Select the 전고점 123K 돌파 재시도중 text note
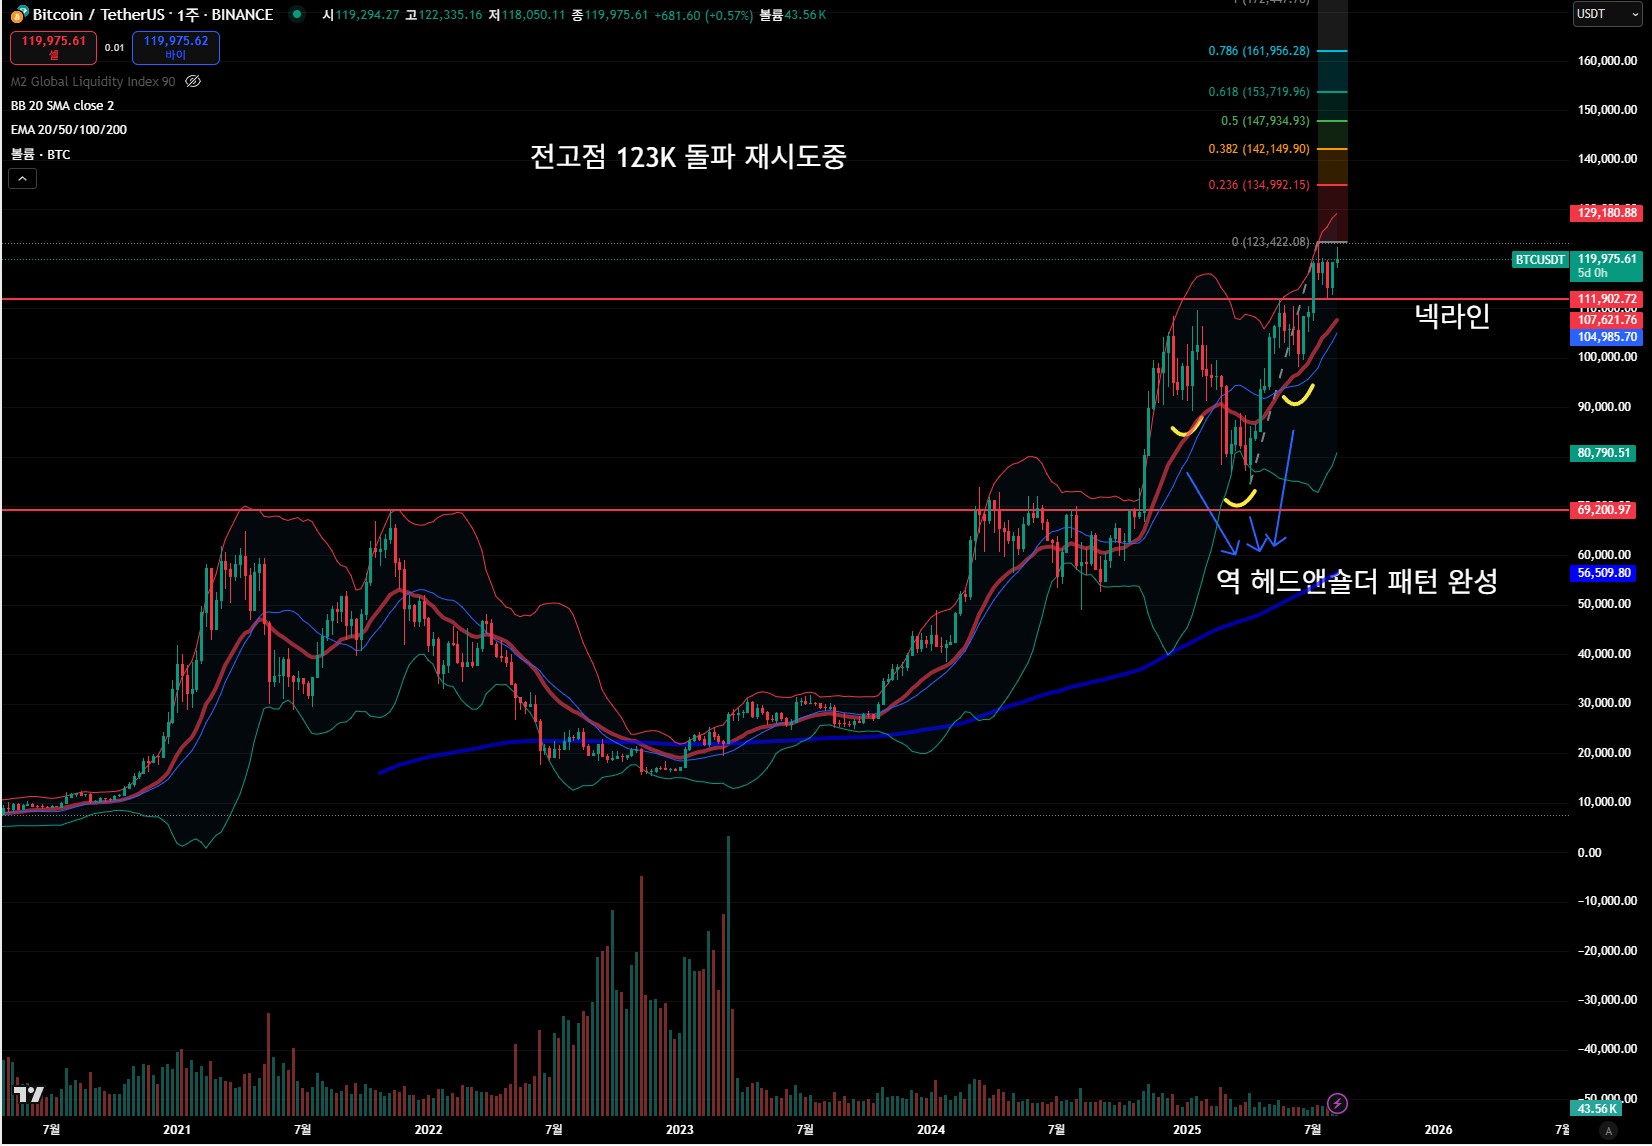 [688, 157]
